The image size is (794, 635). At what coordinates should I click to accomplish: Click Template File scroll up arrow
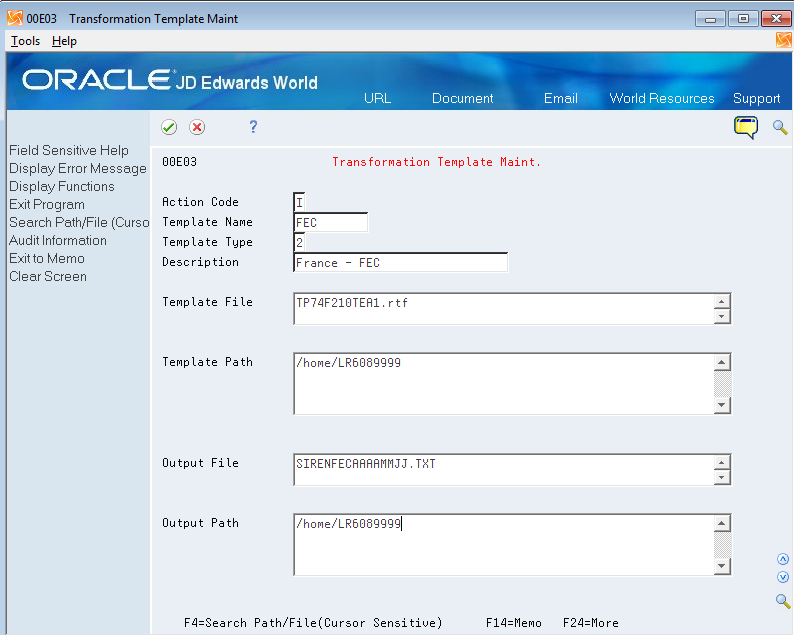pyautogui.click(x=722, y=301)
